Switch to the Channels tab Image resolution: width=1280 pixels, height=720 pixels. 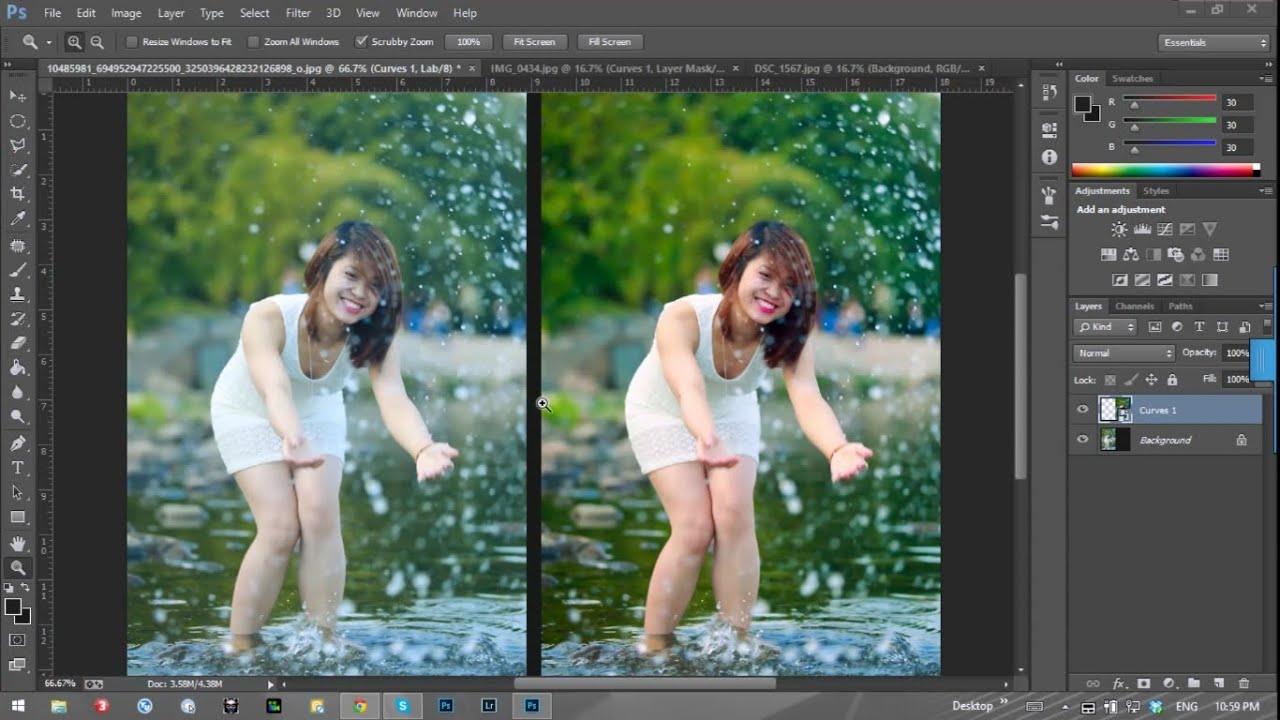[x=1134, y=306]
